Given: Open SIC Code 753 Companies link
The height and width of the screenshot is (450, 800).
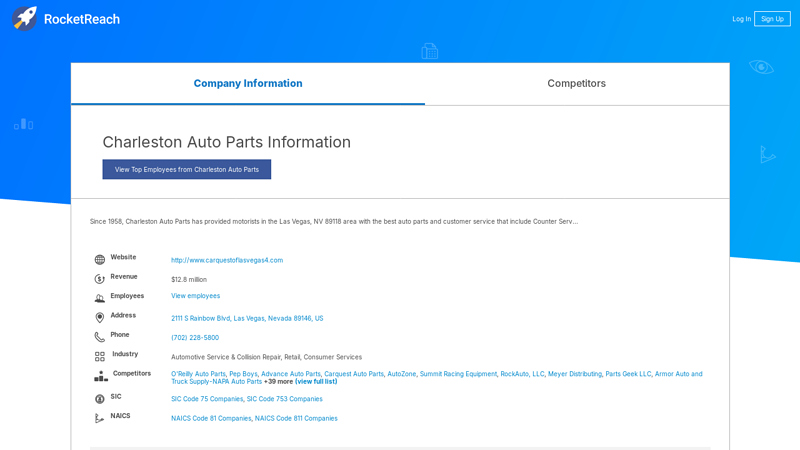Looking at the screenshot, I should pyautogui.click(x=285, y=399).
